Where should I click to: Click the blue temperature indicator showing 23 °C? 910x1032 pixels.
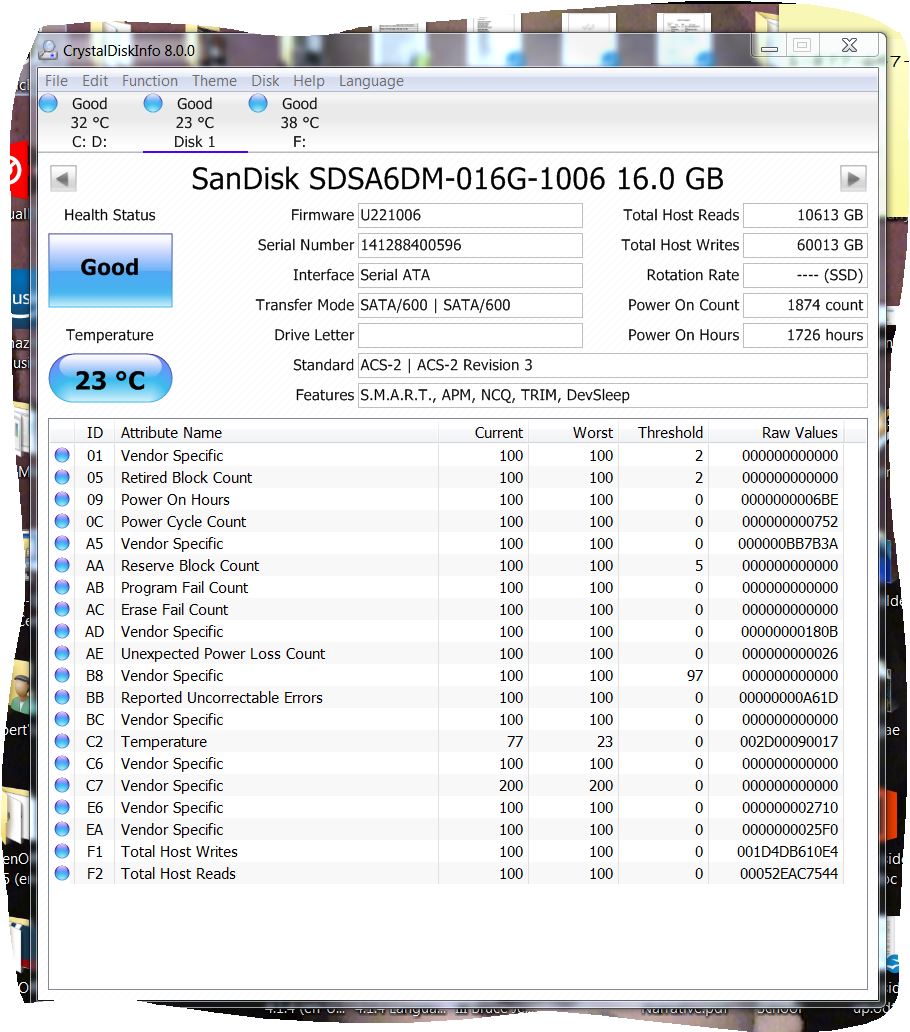pyautogui.click(x=110, y=378)
